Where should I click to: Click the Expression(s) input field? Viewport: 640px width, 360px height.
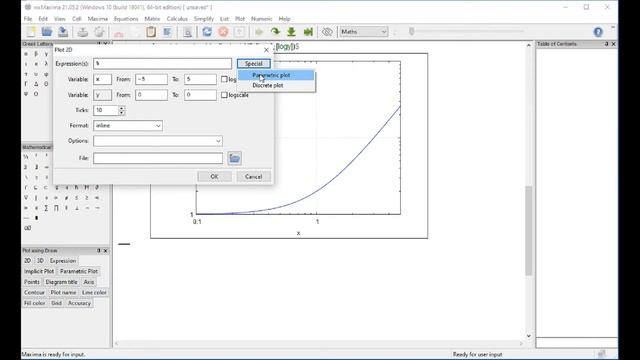click(x=162, y=64)
